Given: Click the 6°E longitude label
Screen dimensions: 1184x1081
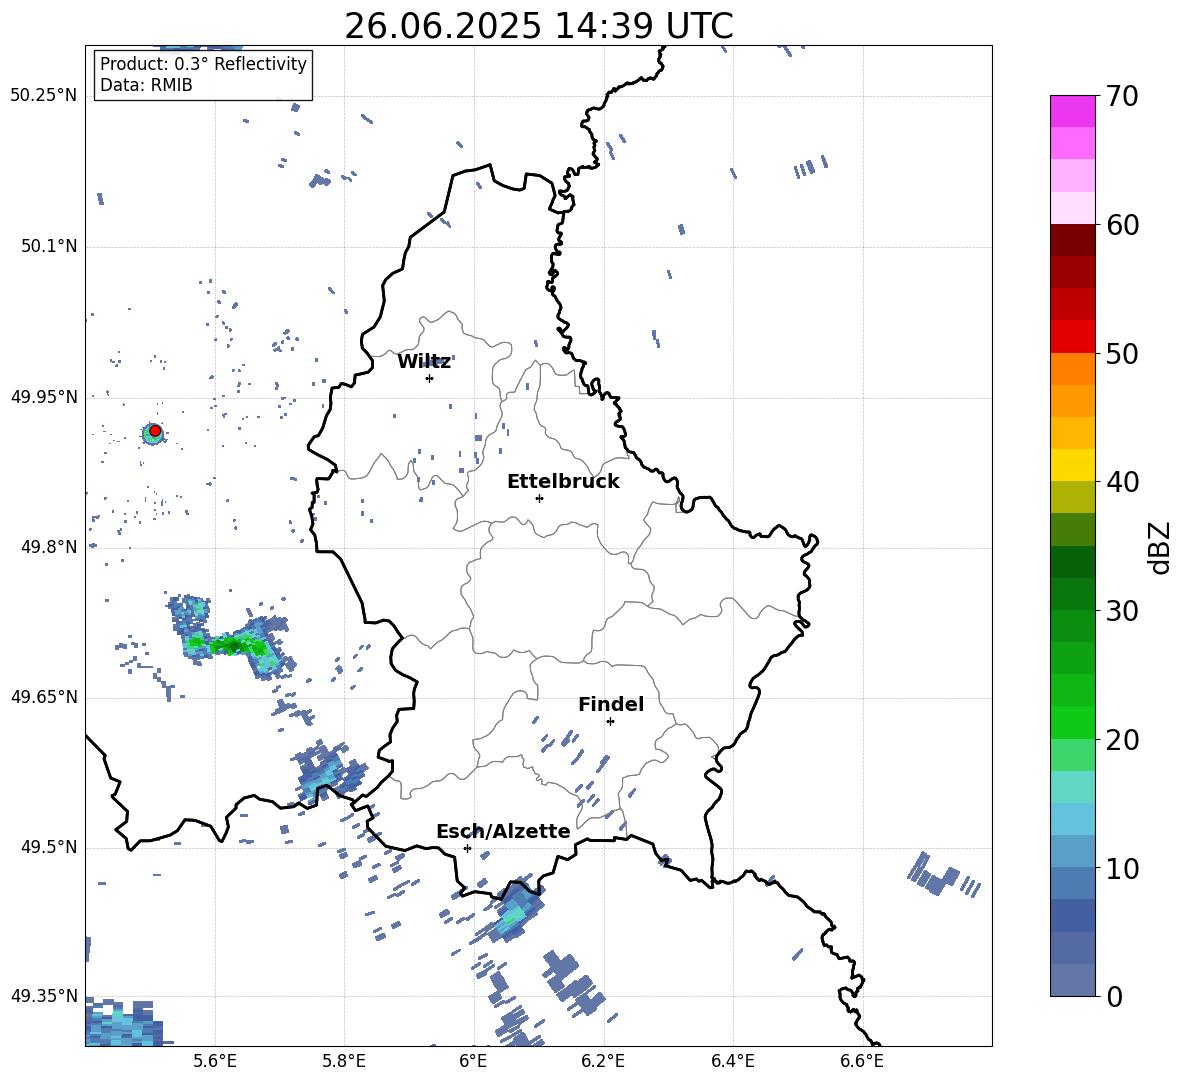Looking at the screenshot, I should (473, 1061).
